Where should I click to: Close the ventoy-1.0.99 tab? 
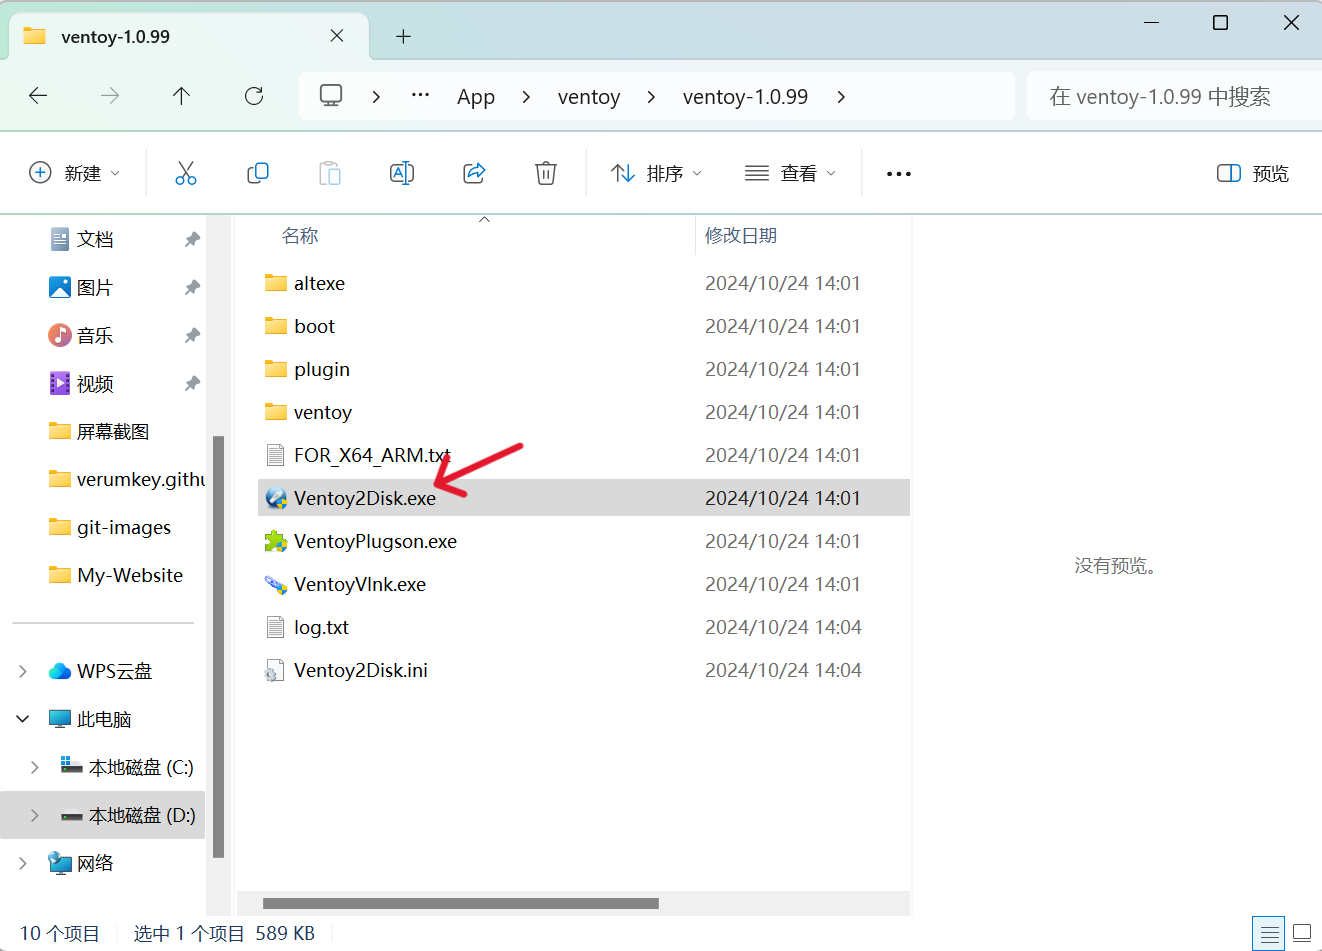[x=337, y=36]
